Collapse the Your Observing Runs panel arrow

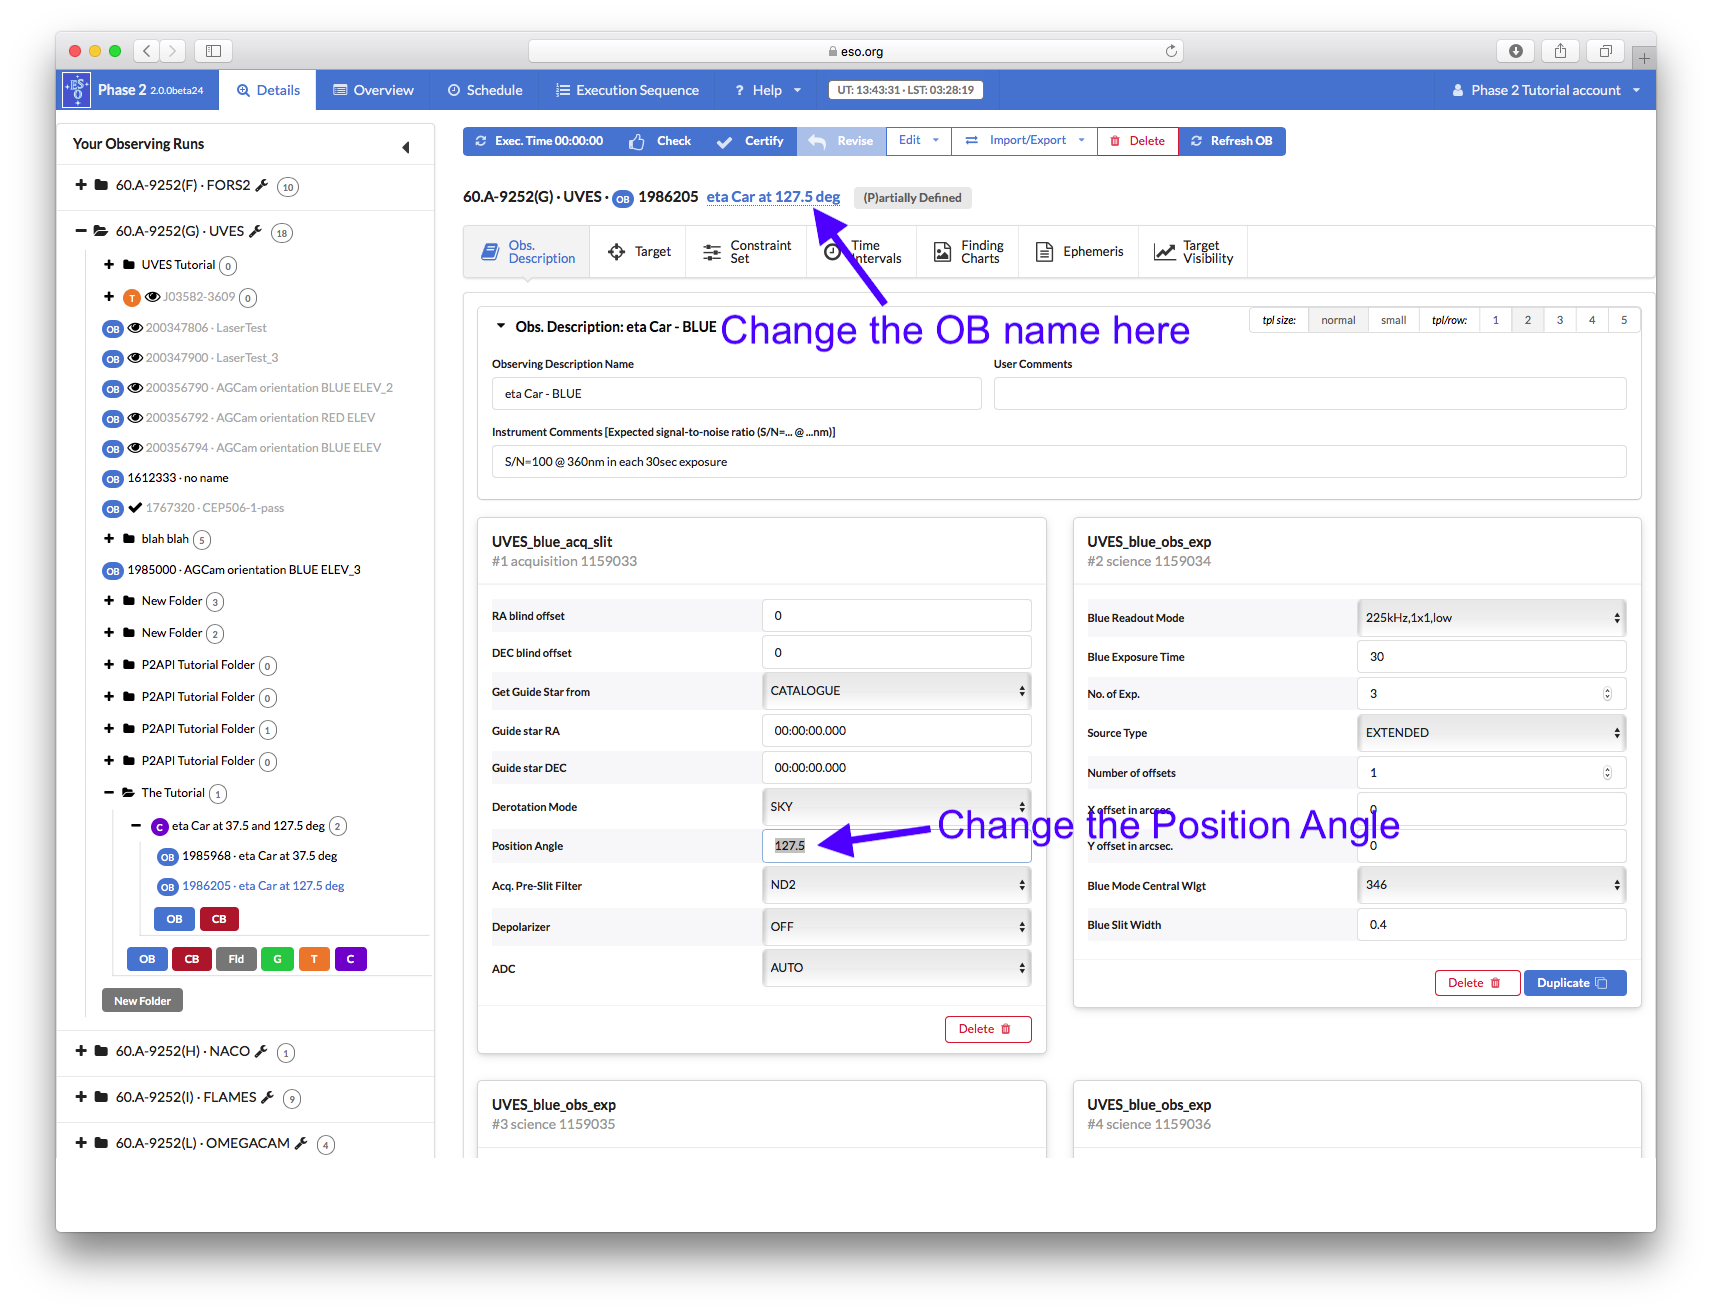pyautogui.click(x=406, y=147)
